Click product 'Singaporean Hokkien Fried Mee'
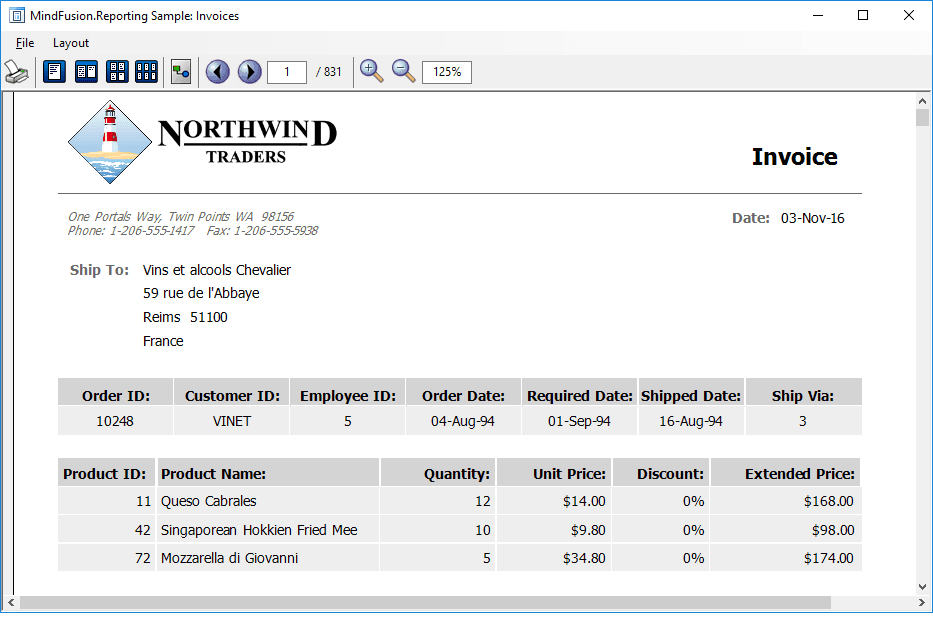Screen dimensions: 933x632 259,530
